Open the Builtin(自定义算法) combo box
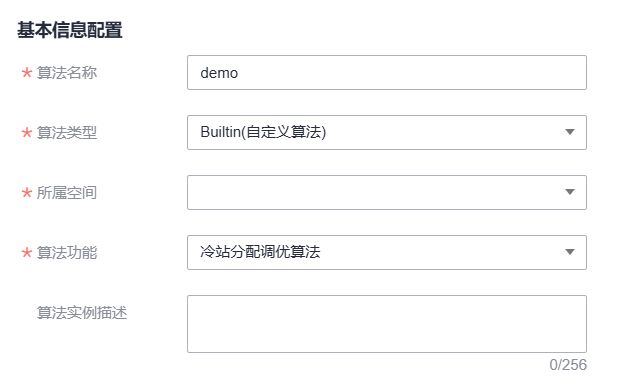 point(387,132)
